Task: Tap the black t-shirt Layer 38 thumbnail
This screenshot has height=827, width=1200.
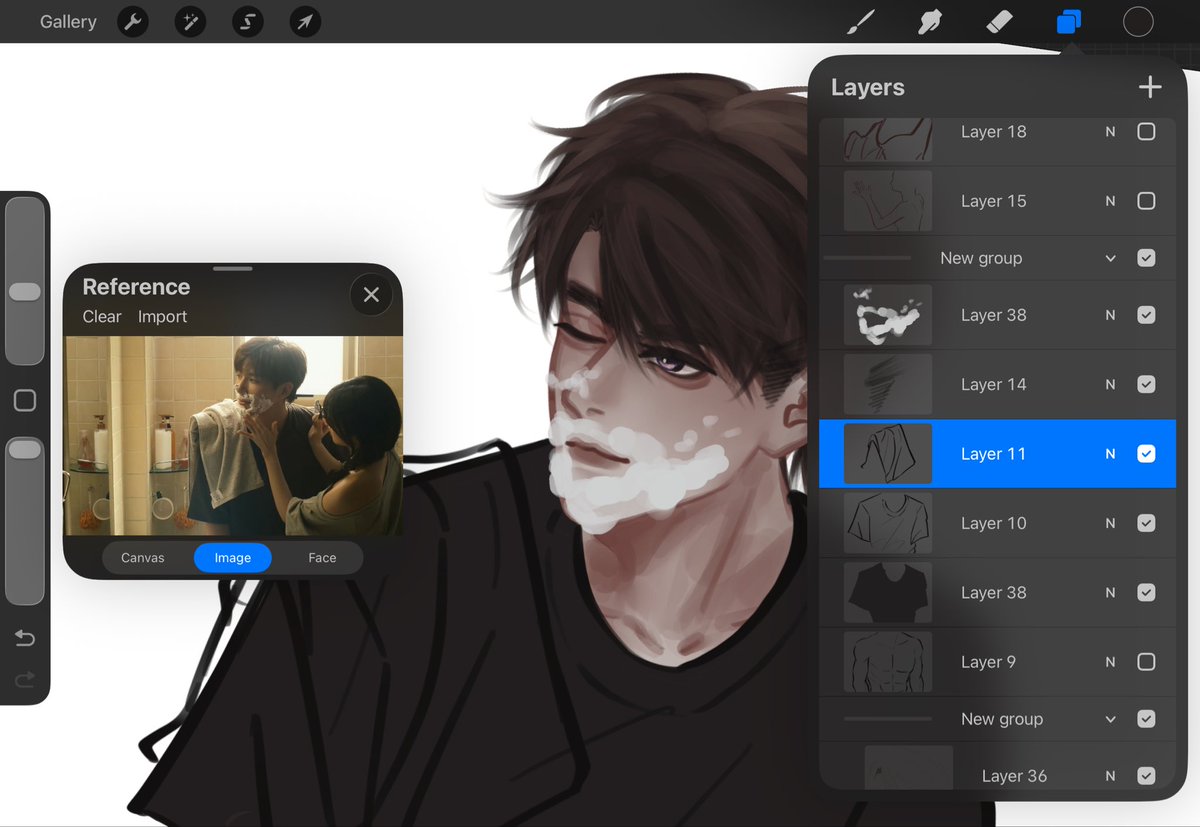Action: 888,593
